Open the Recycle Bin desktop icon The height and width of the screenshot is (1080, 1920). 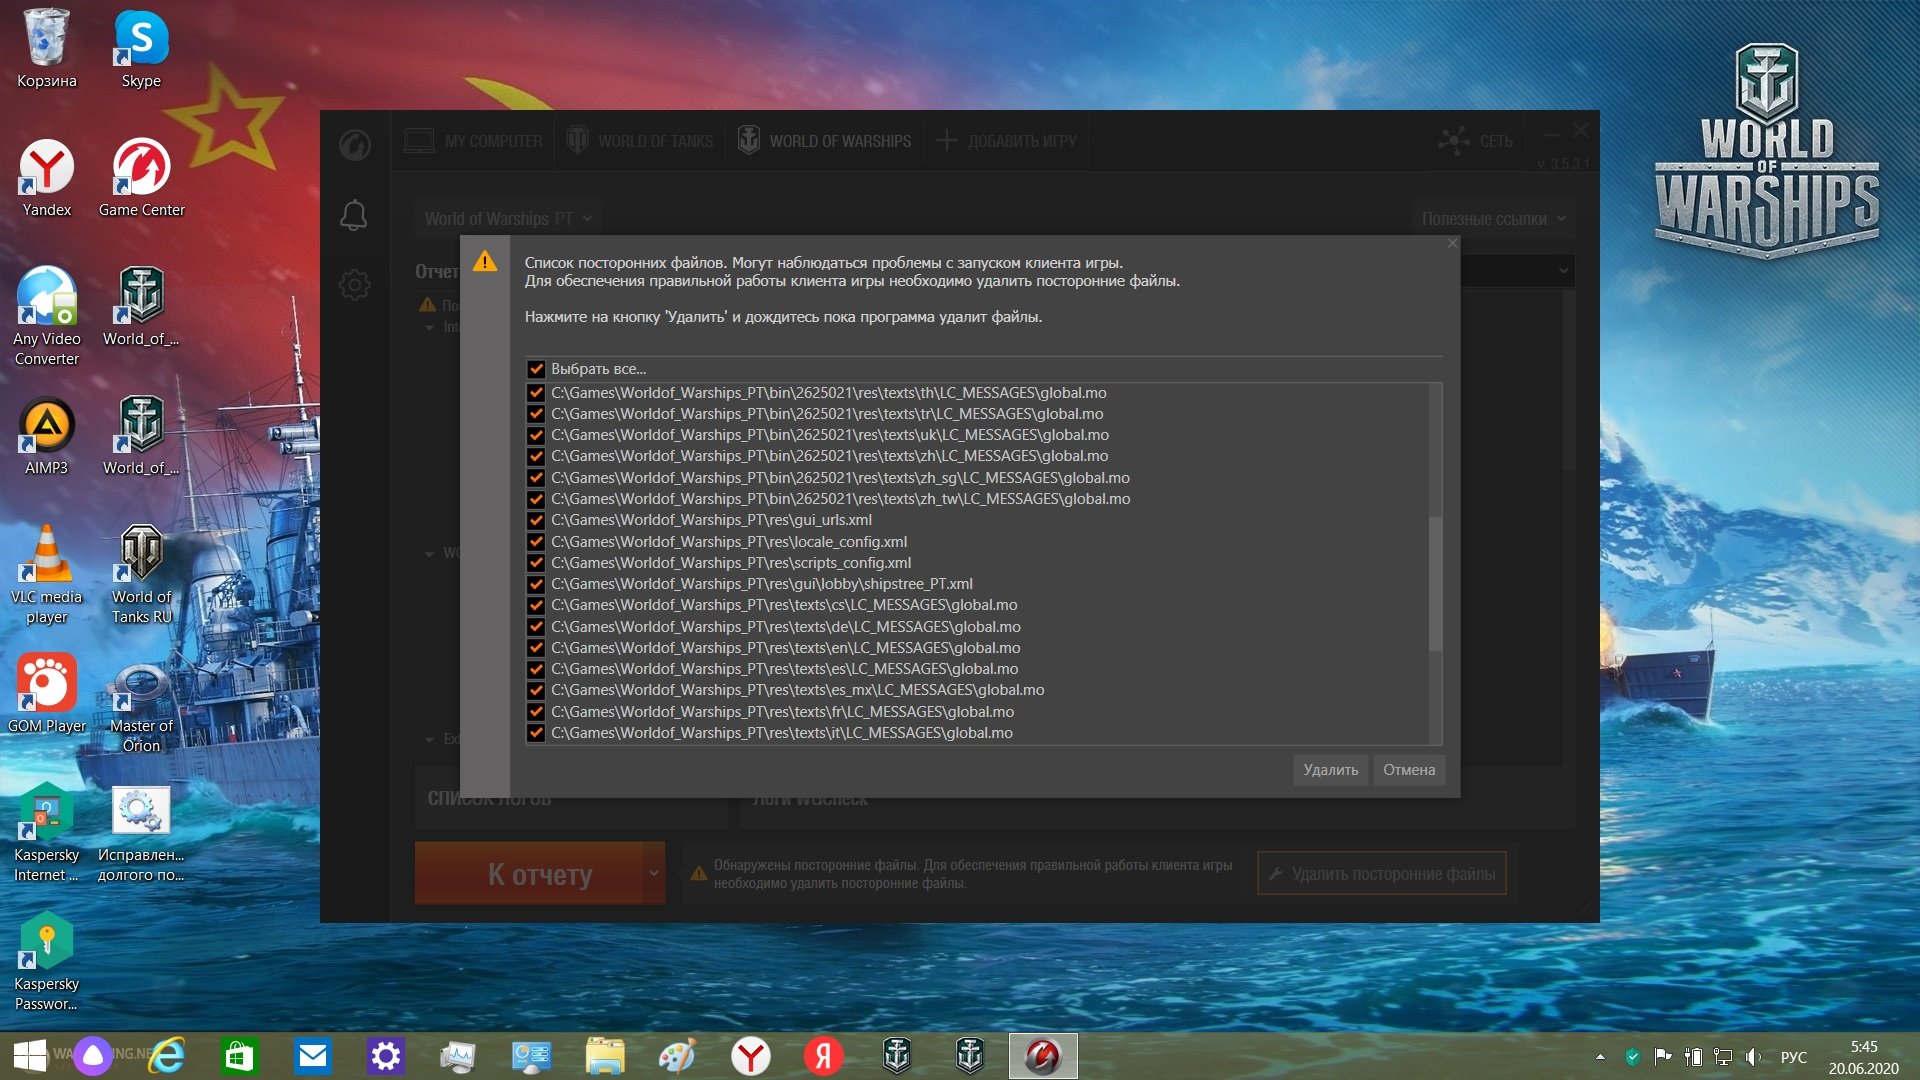pyautogui.click(x=46, y=48)
